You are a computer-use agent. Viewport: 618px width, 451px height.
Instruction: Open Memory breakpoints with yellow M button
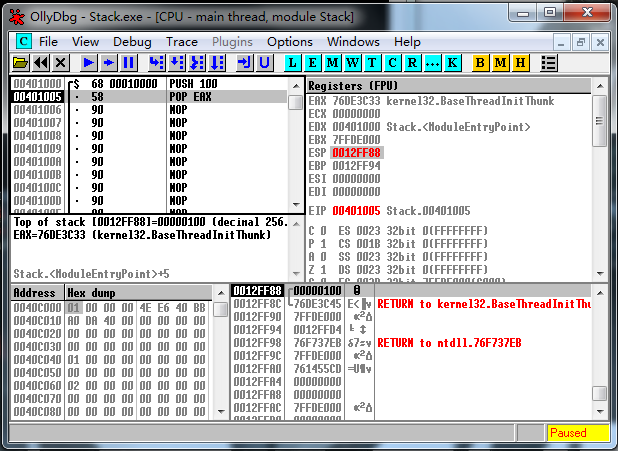(x=501, y=63)
